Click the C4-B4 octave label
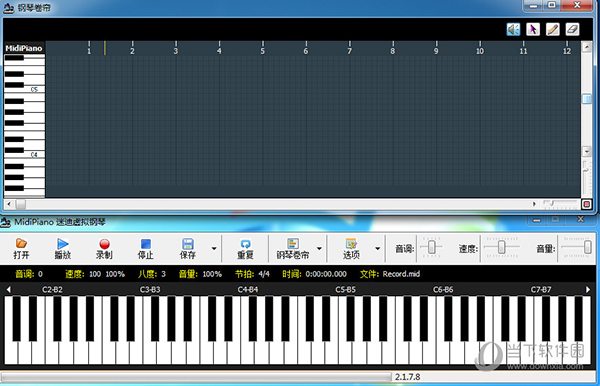Screen dimensions: 600x386 pyautogui.click(x=248, y=290)
